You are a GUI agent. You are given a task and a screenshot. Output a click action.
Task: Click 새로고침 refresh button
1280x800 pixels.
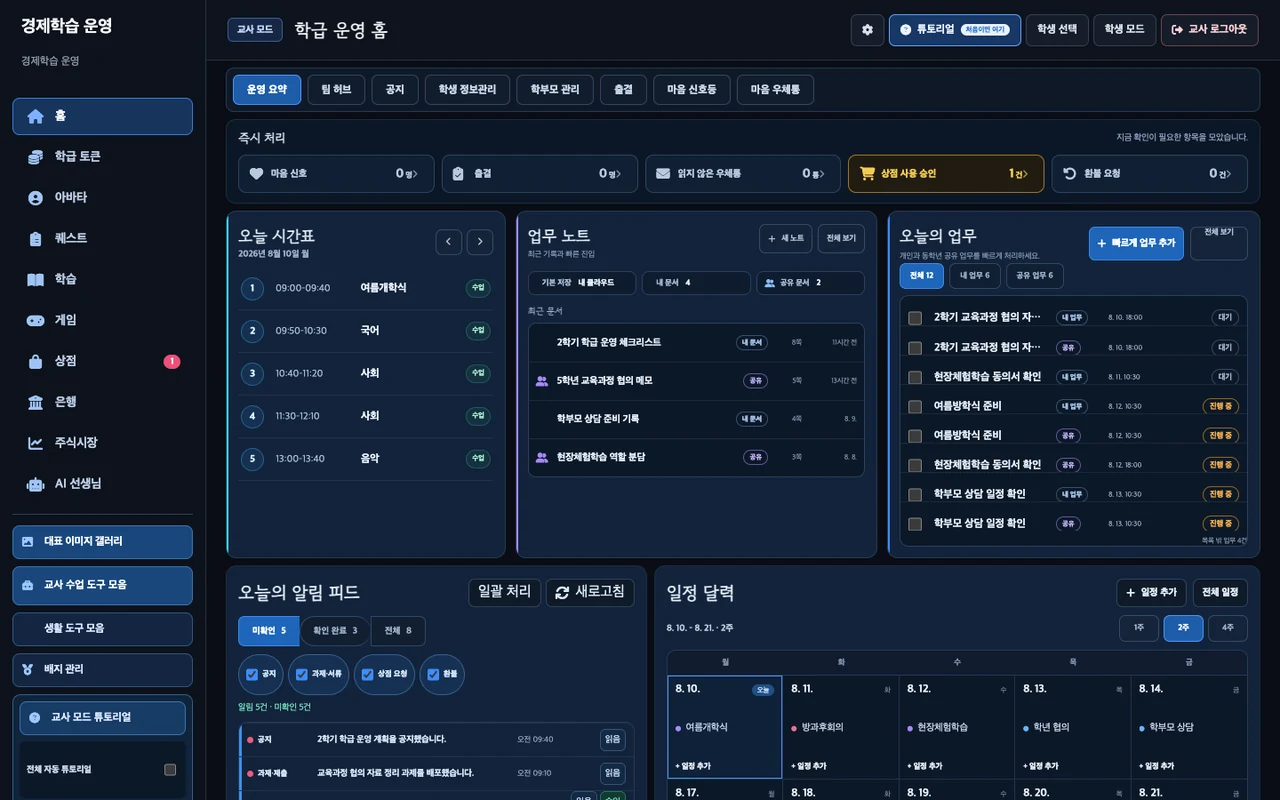tap(590, 592)
